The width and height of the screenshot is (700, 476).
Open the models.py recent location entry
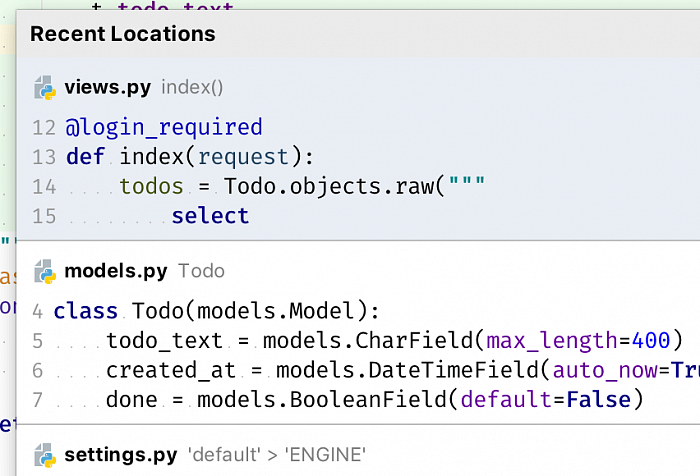click(115, 271)
